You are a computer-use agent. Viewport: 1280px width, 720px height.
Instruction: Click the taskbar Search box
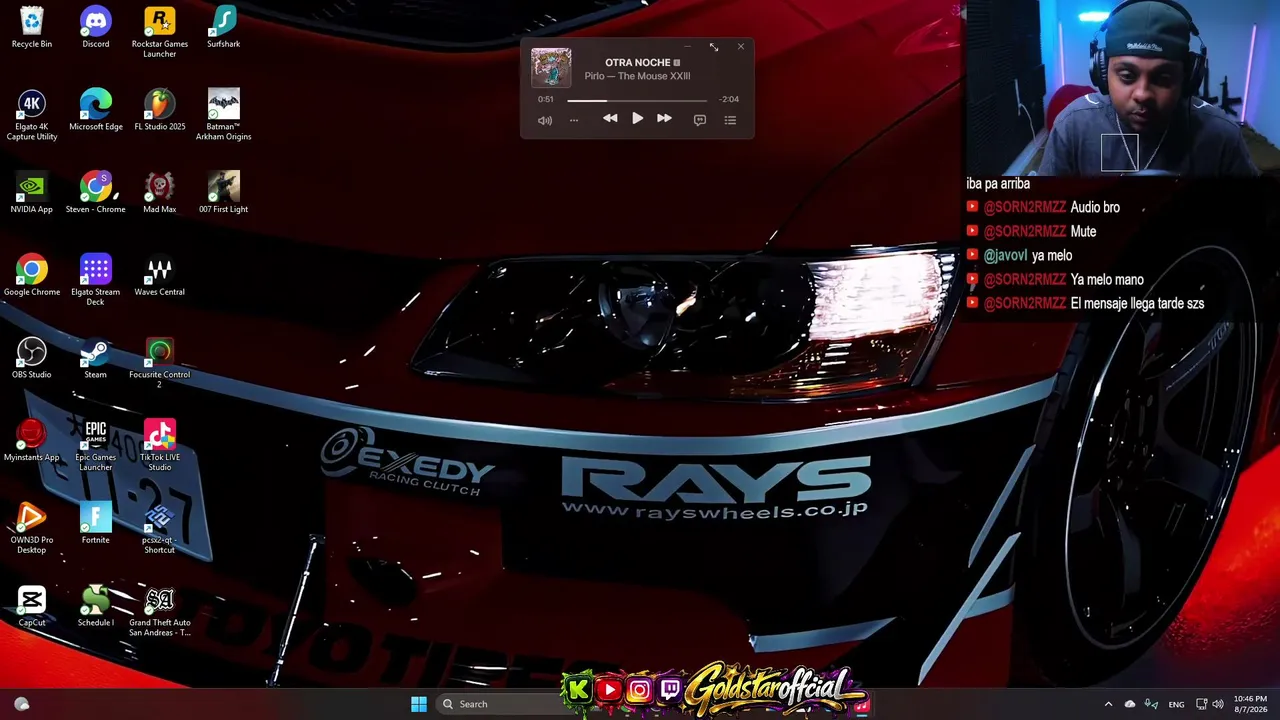500,704
